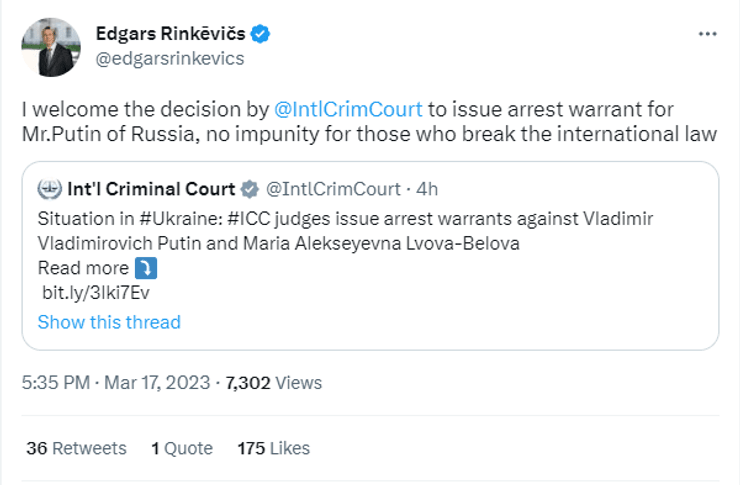The image size is (740, 485).
Task: Open the 36 Retweets list
Action: 76,448
